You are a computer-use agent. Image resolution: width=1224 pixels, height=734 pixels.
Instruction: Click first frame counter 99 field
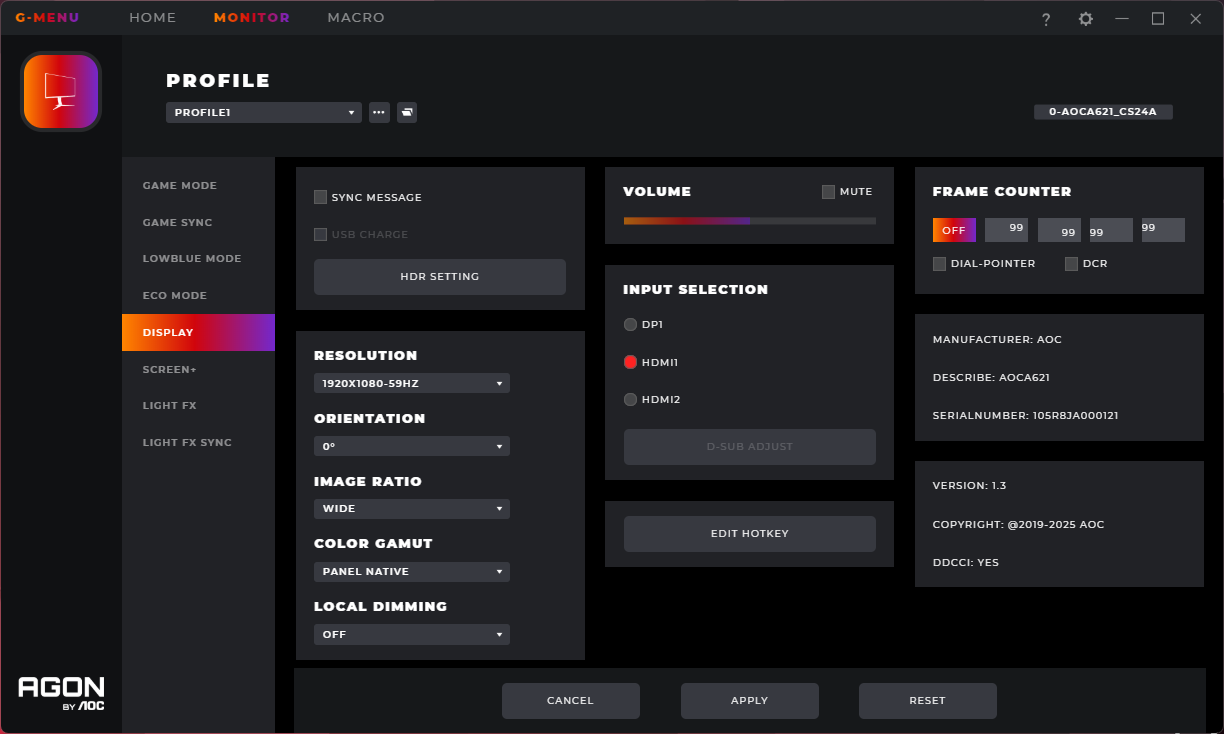(x=1006, y=230)
